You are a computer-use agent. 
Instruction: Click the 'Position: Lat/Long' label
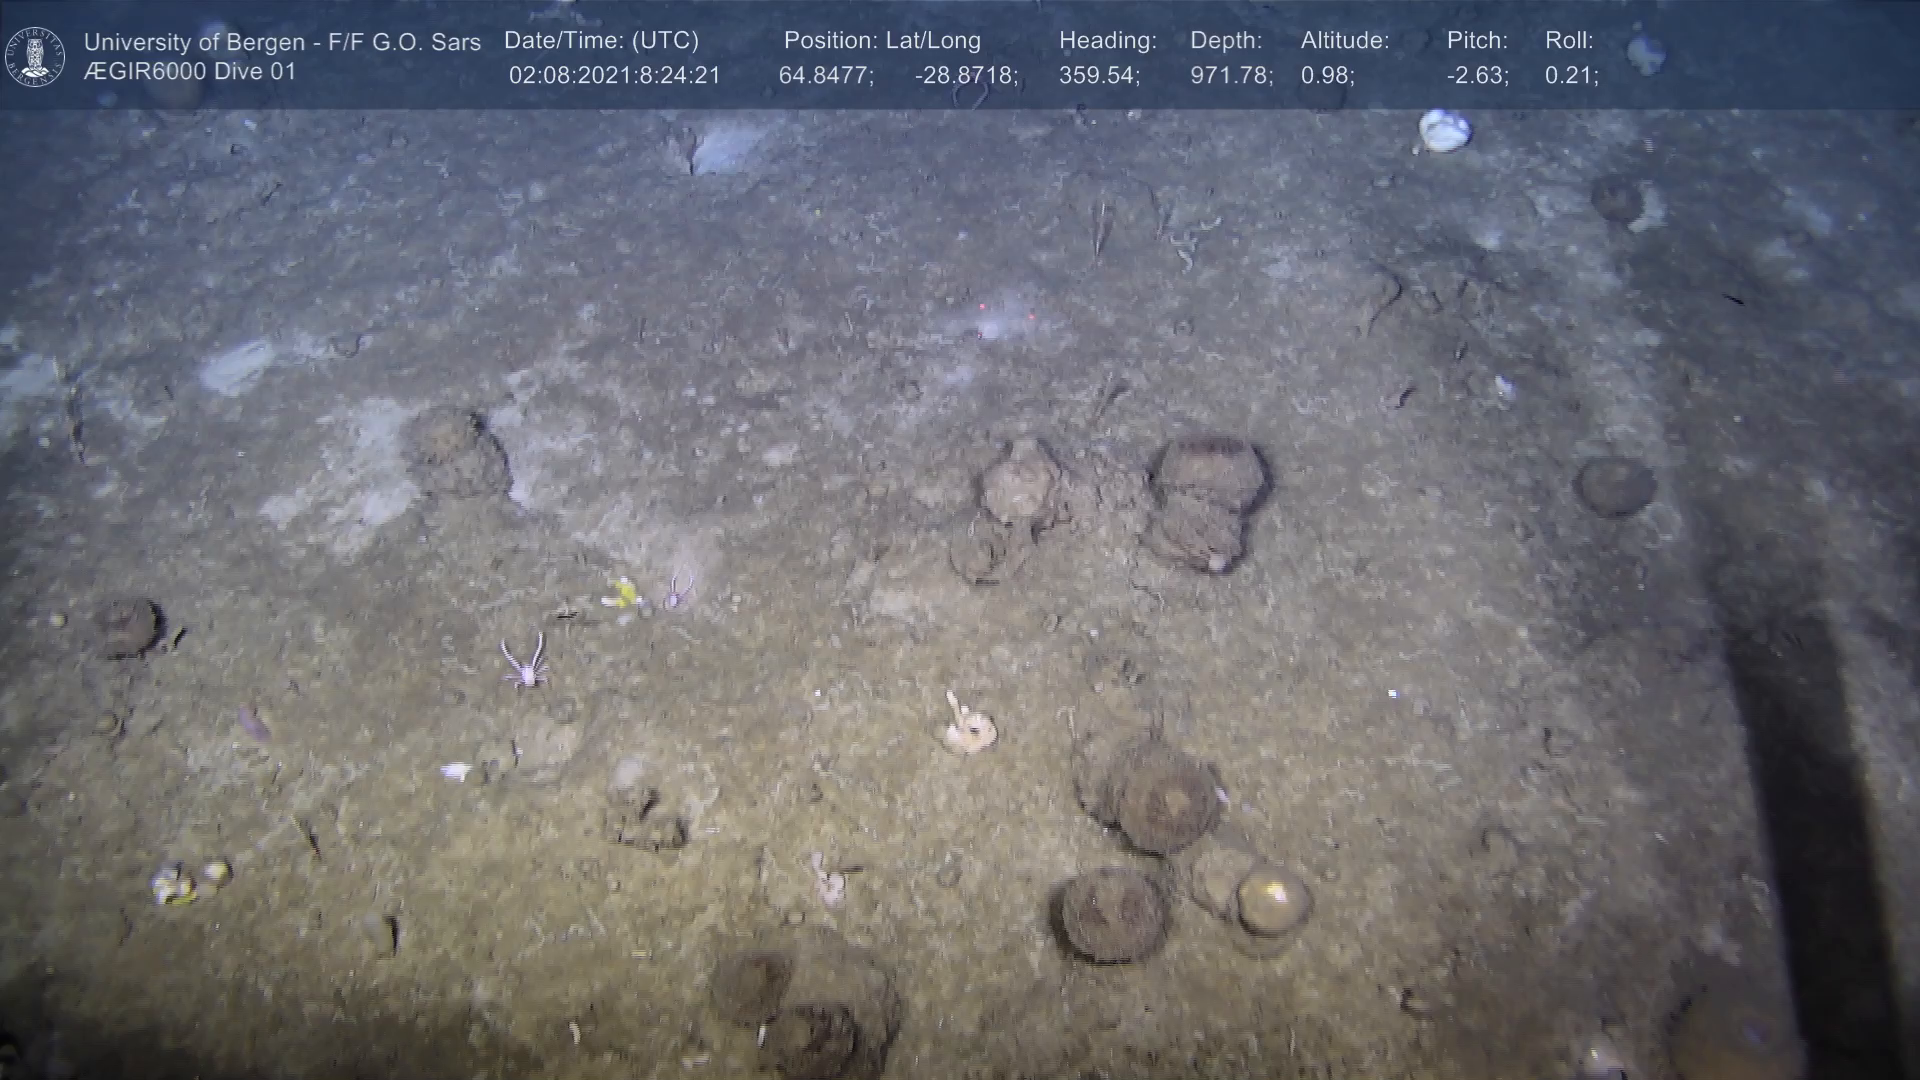click(882, 41)
